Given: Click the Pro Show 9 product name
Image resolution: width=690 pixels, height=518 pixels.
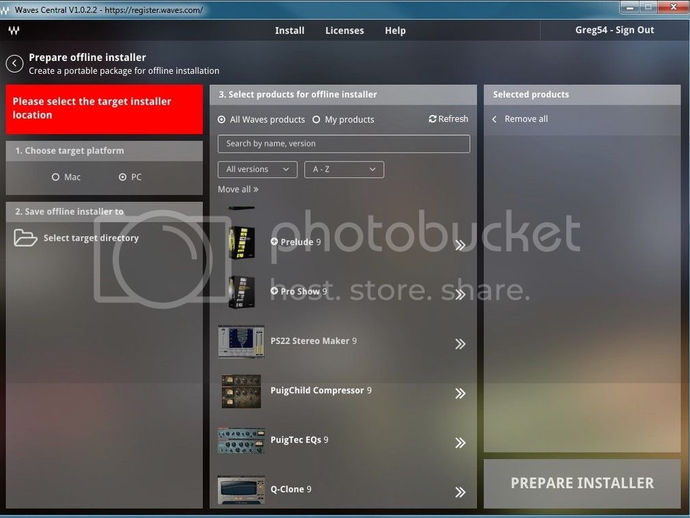Looking at the screenshot, I should 304,291.
